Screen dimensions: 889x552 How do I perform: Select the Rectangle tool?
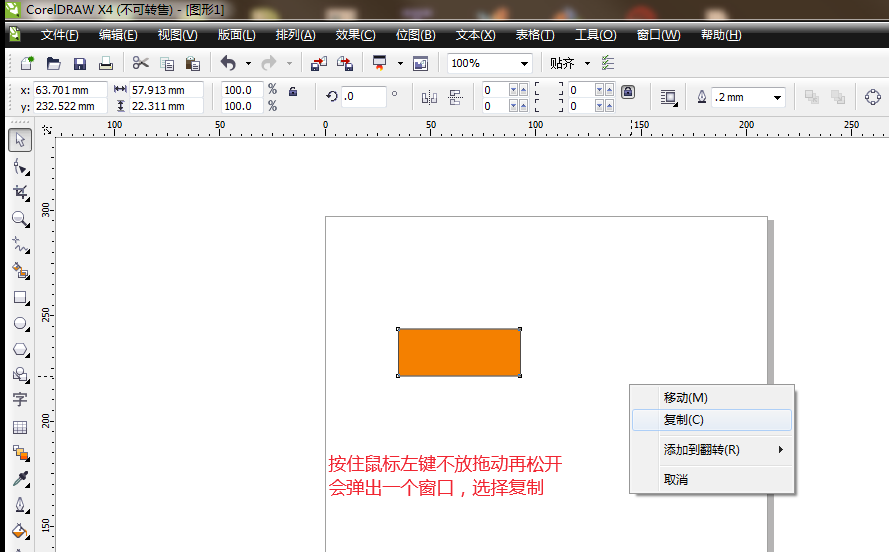point(20,297)
